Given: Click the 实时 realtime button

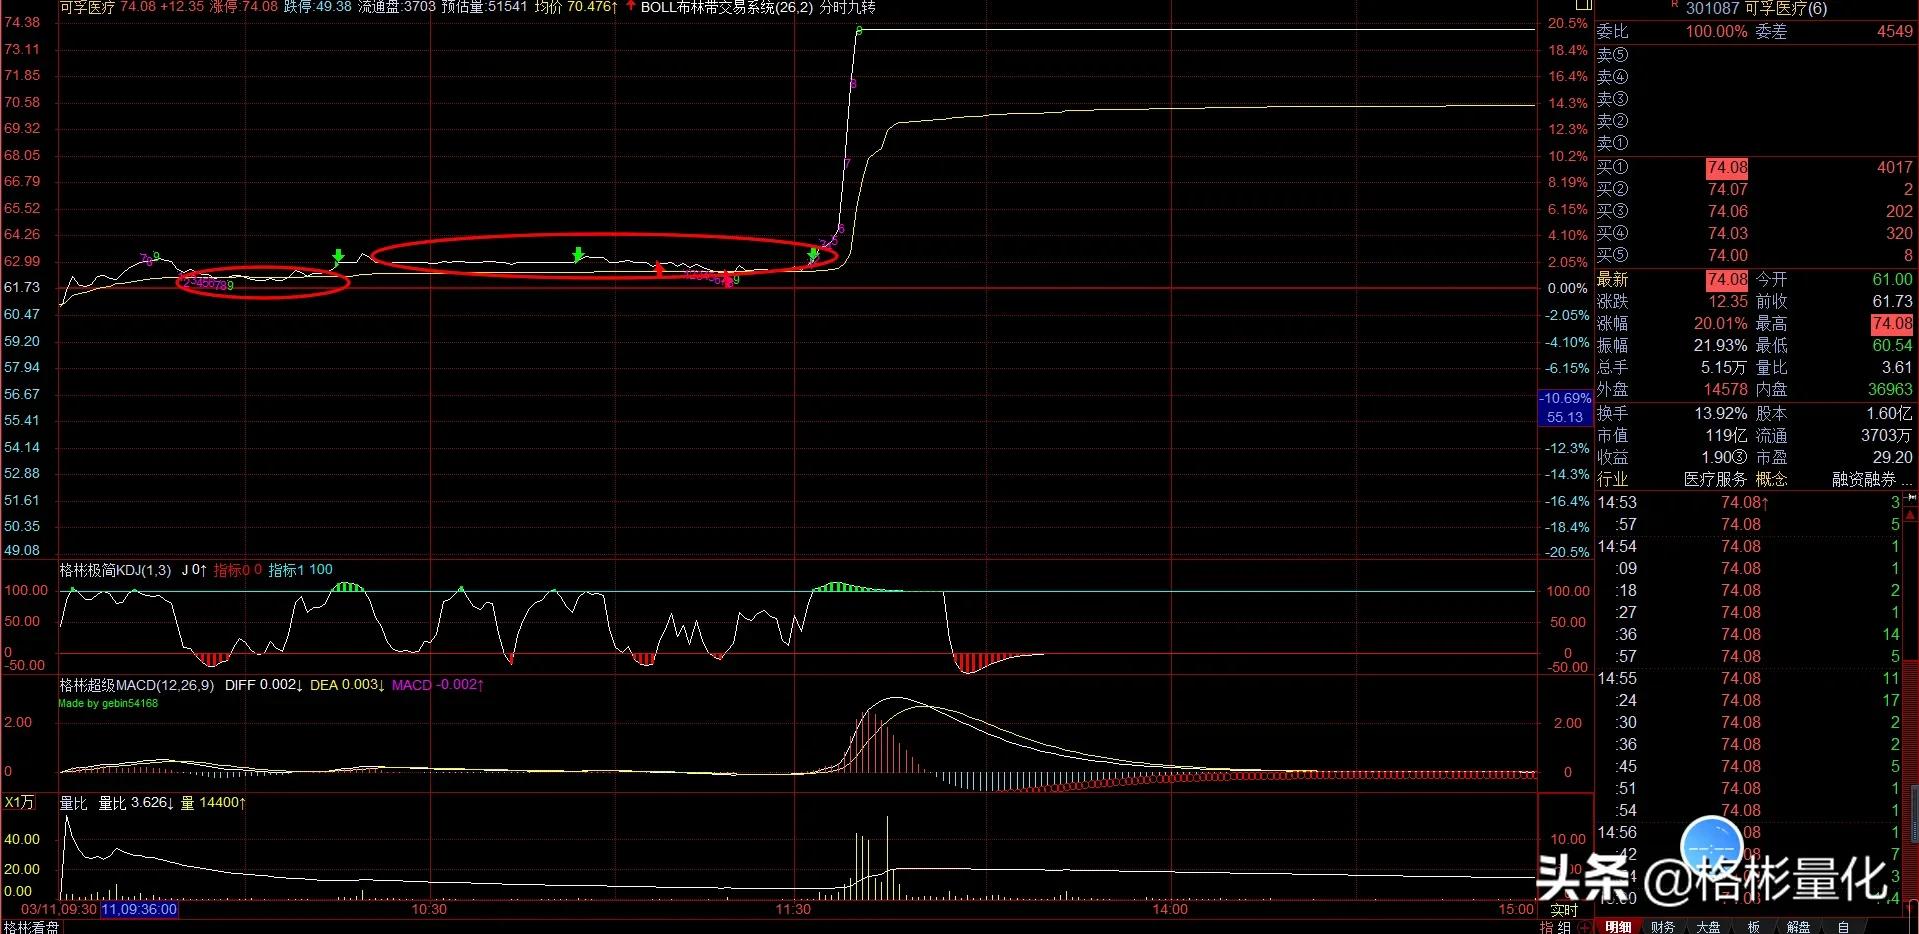Looking at the screenshot, I should pos(1563,910).
